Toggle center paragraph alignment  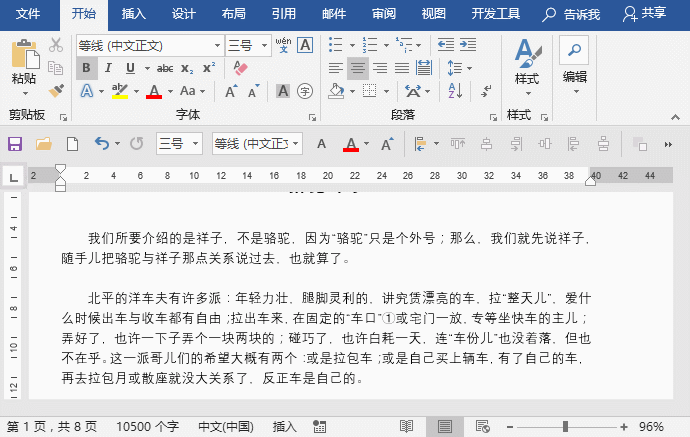pos(358,68)
